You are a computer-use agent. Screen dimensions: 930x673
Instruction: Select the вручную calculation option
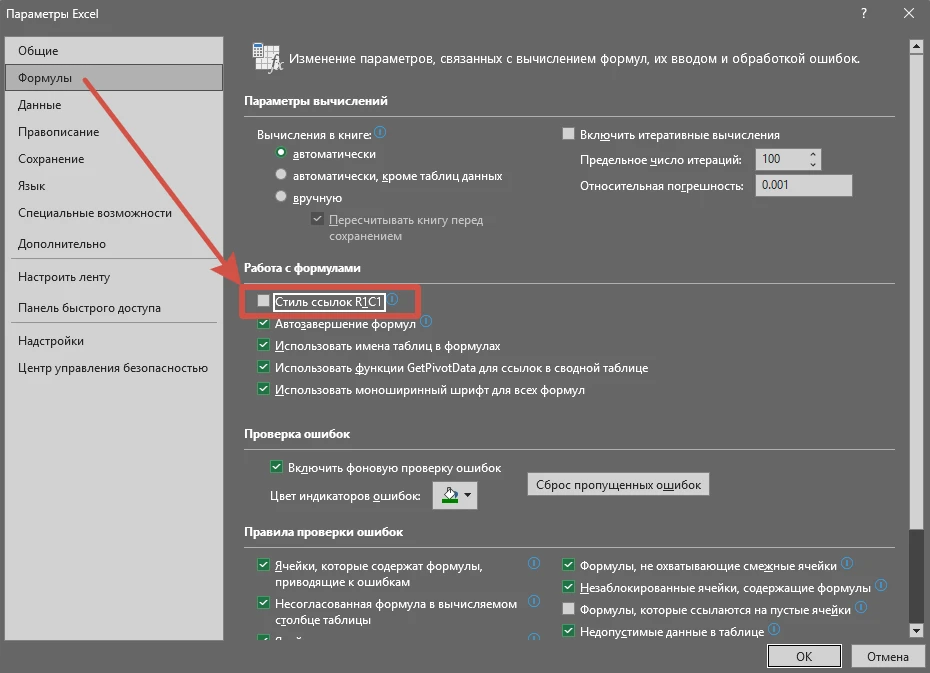(281, 196)
